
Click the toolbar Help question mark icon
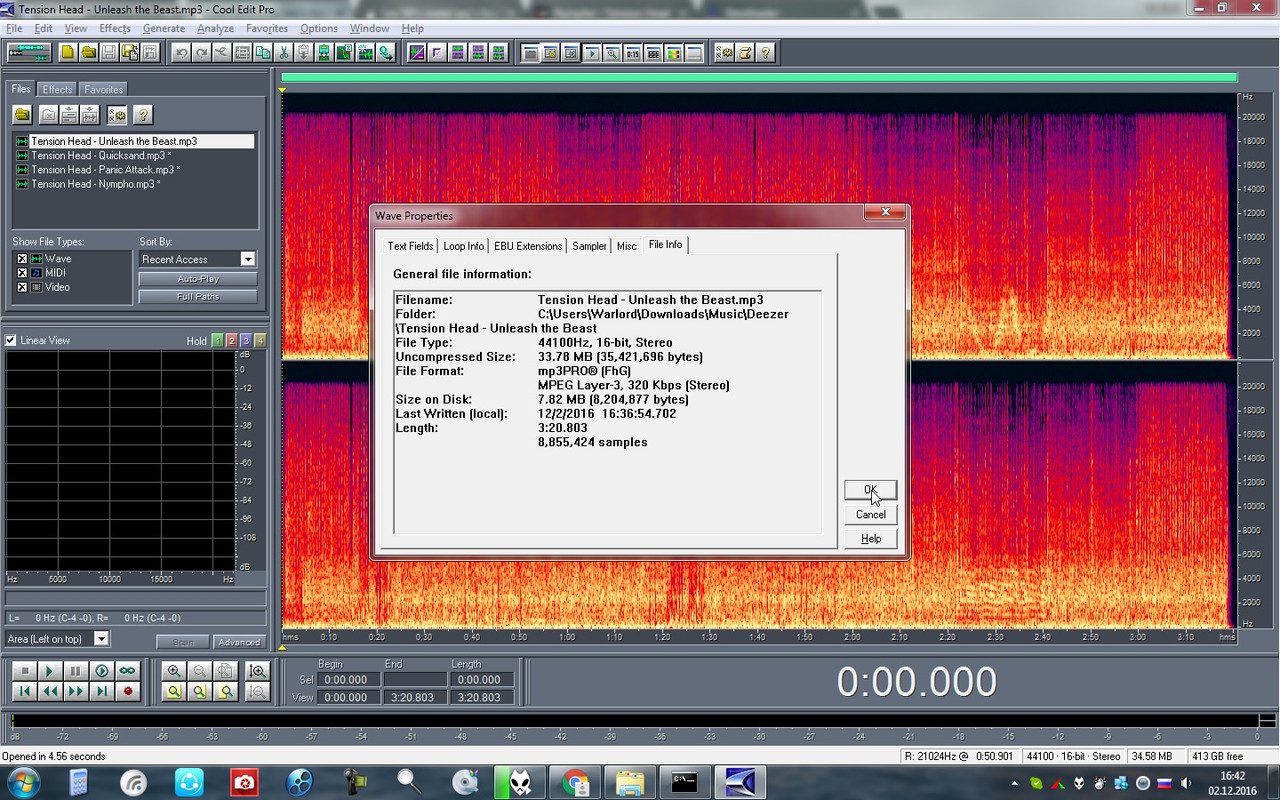click(766, 52)
